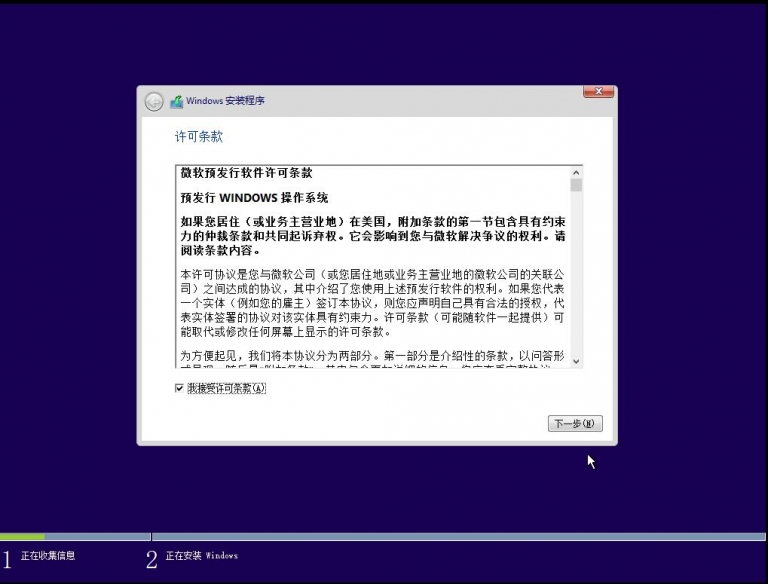768x584 pixels.
Task: Close the Windows 安装程序 window
Action: point(598,92)
